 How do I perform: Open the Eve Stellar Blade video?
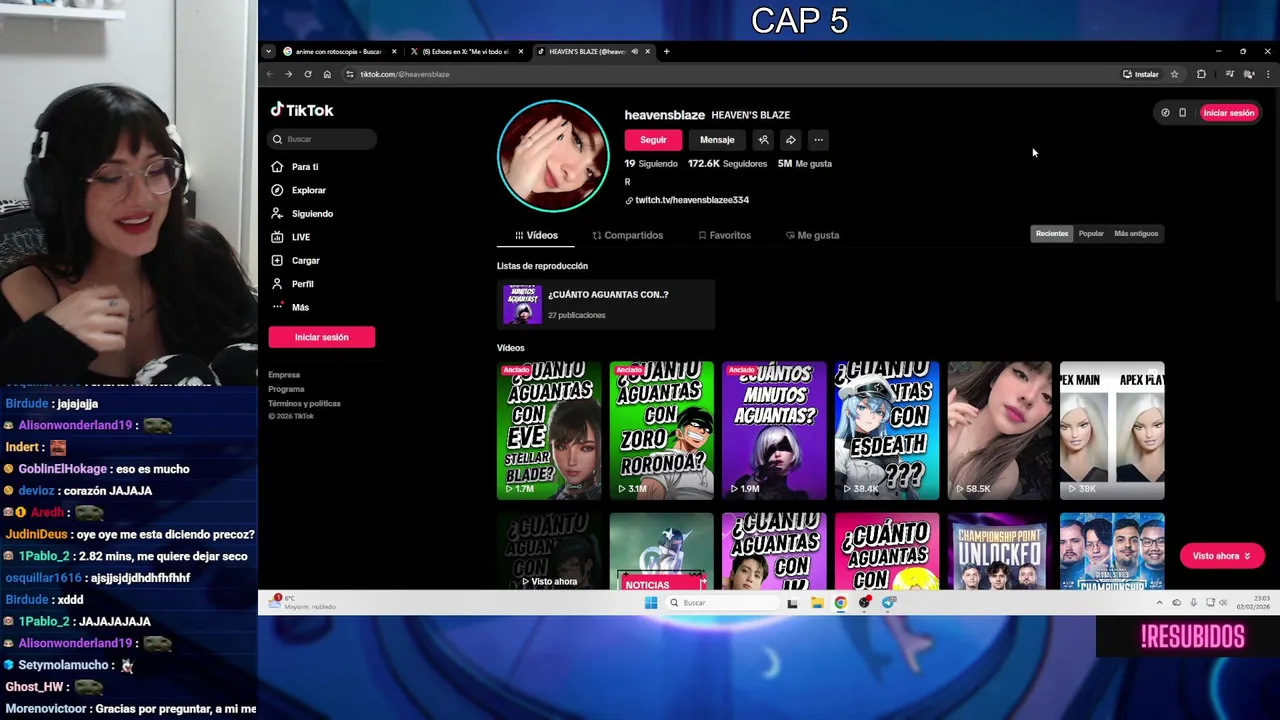[x=549, y=430]
